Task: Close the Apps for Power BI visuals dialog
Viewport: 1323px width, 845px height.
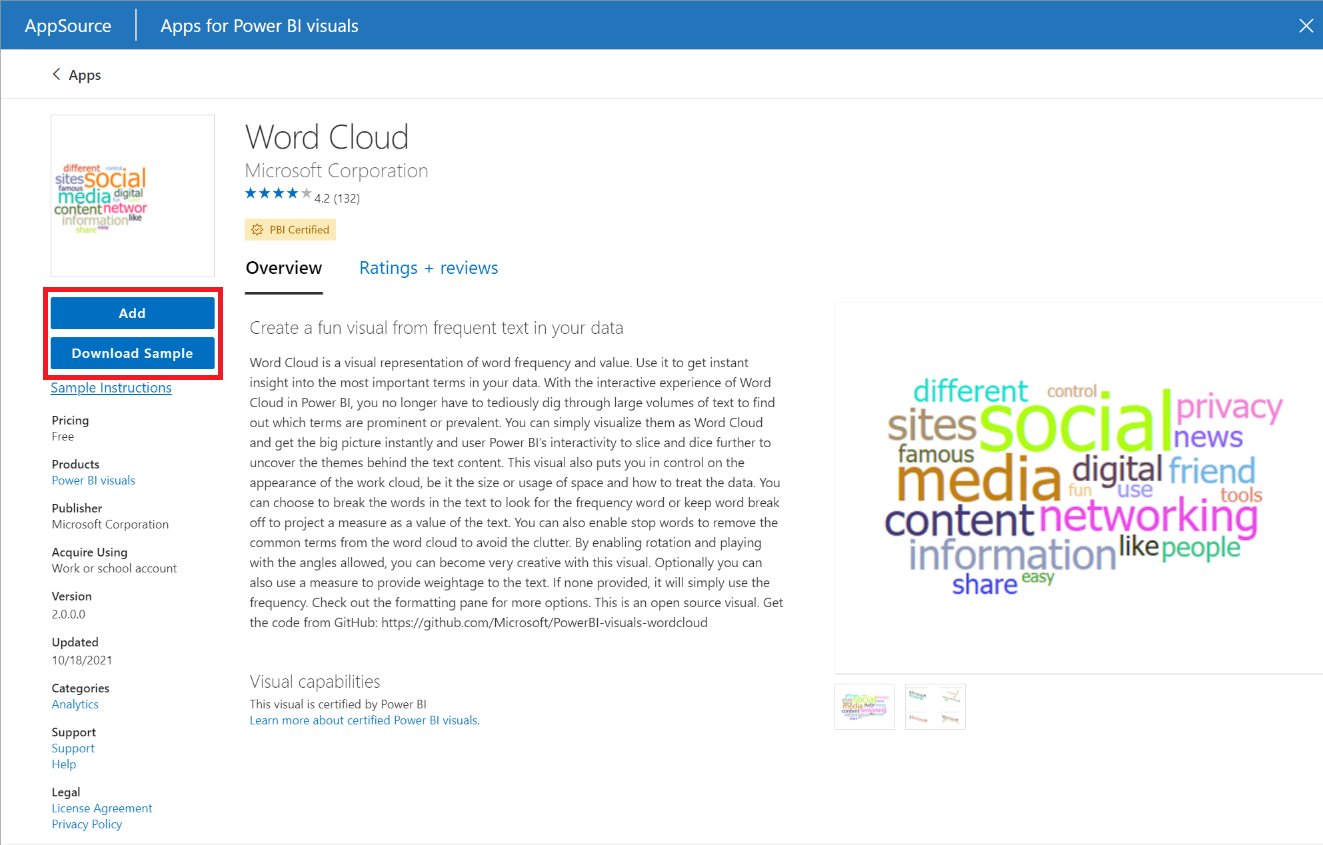Action: pos(1306,25)
